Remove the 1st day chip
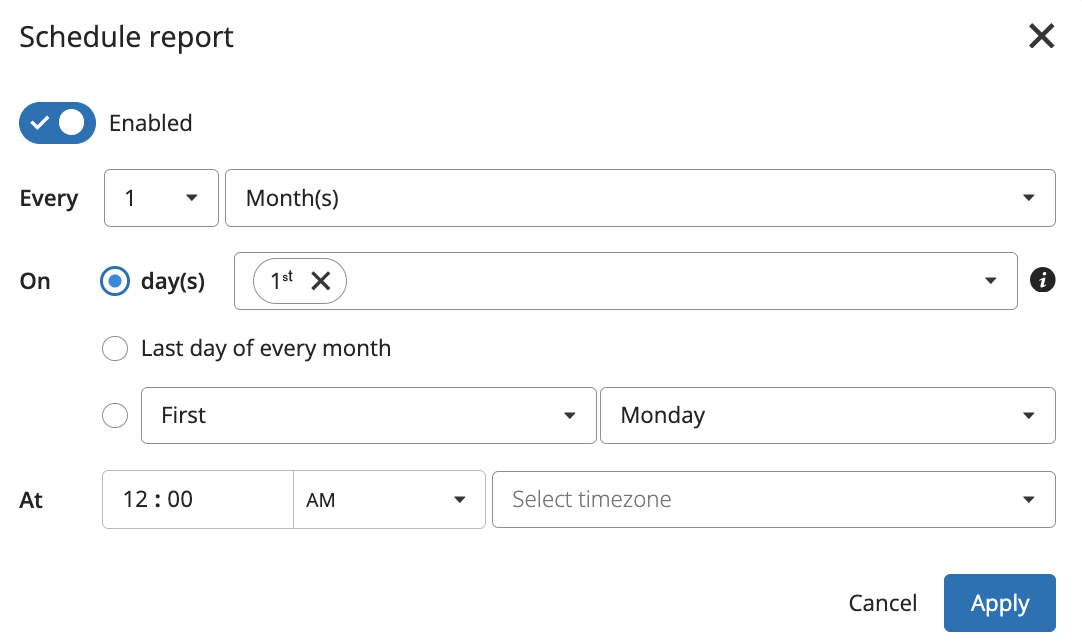Viewport: 1082px width, 644px height. 320,281
